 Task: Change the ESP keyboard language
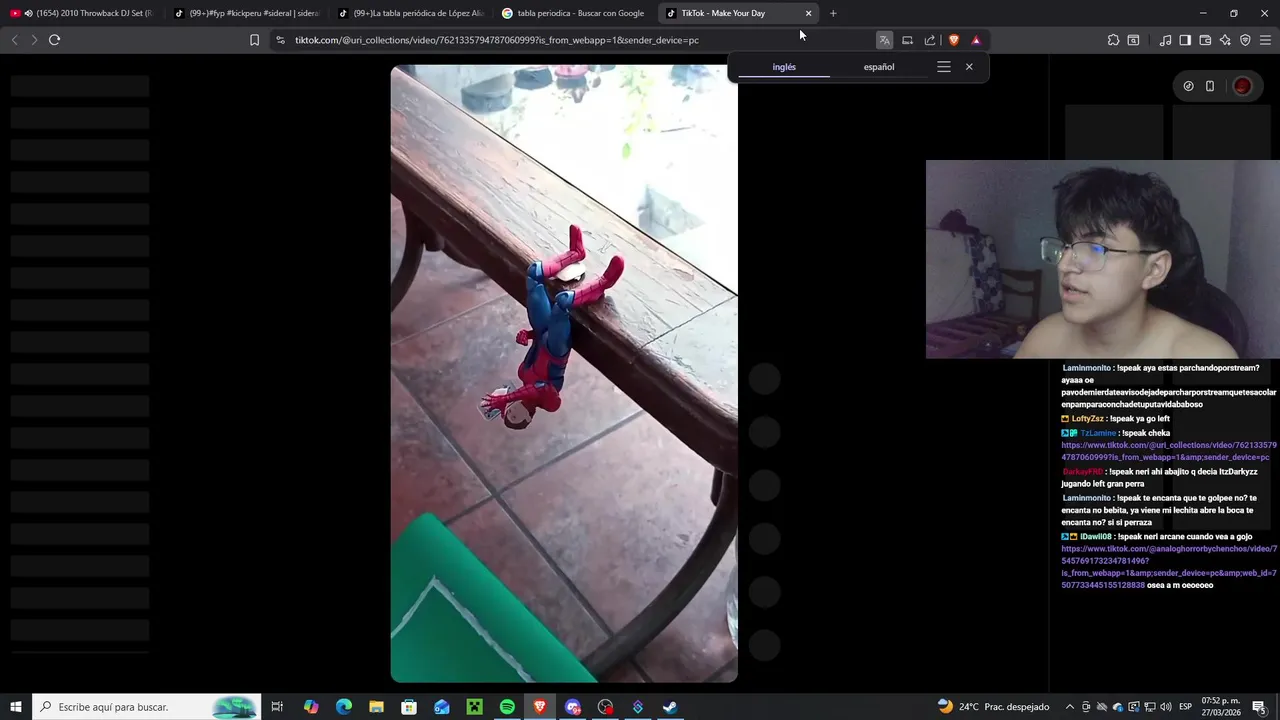click(x=1185, y=707)
